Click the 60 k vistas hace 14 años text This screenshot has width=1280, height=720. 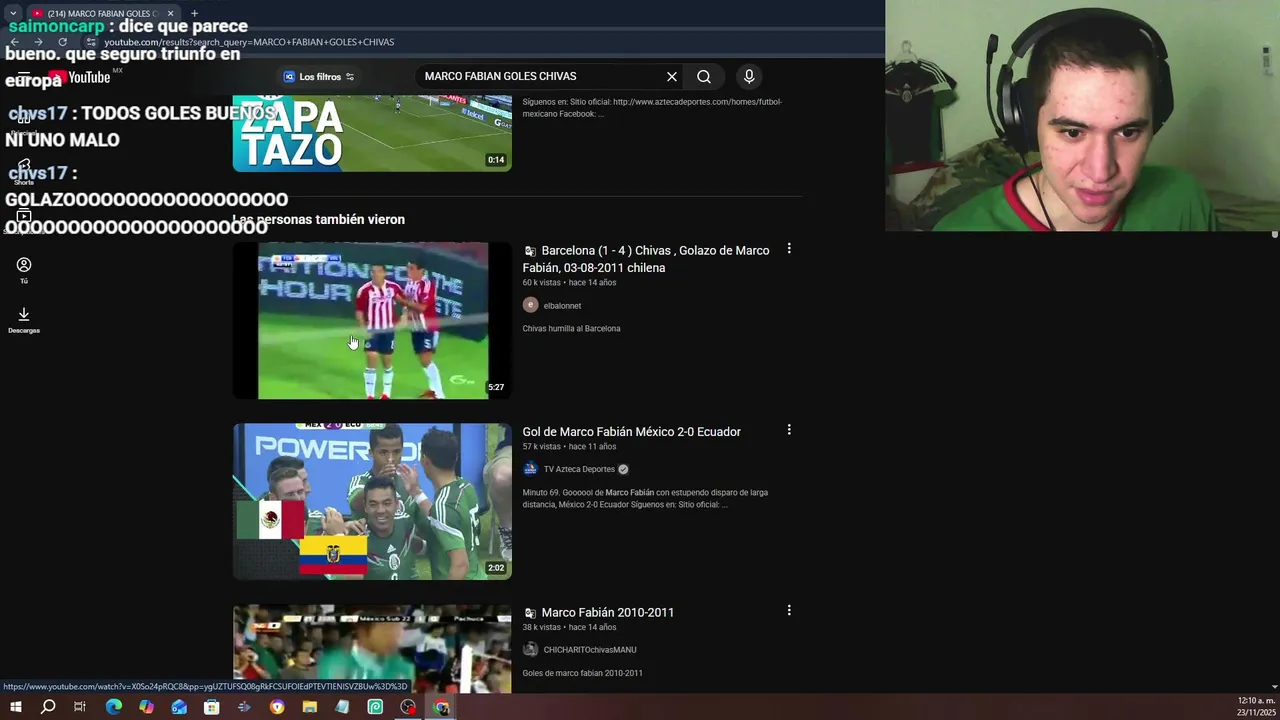(x=569, y=282)
